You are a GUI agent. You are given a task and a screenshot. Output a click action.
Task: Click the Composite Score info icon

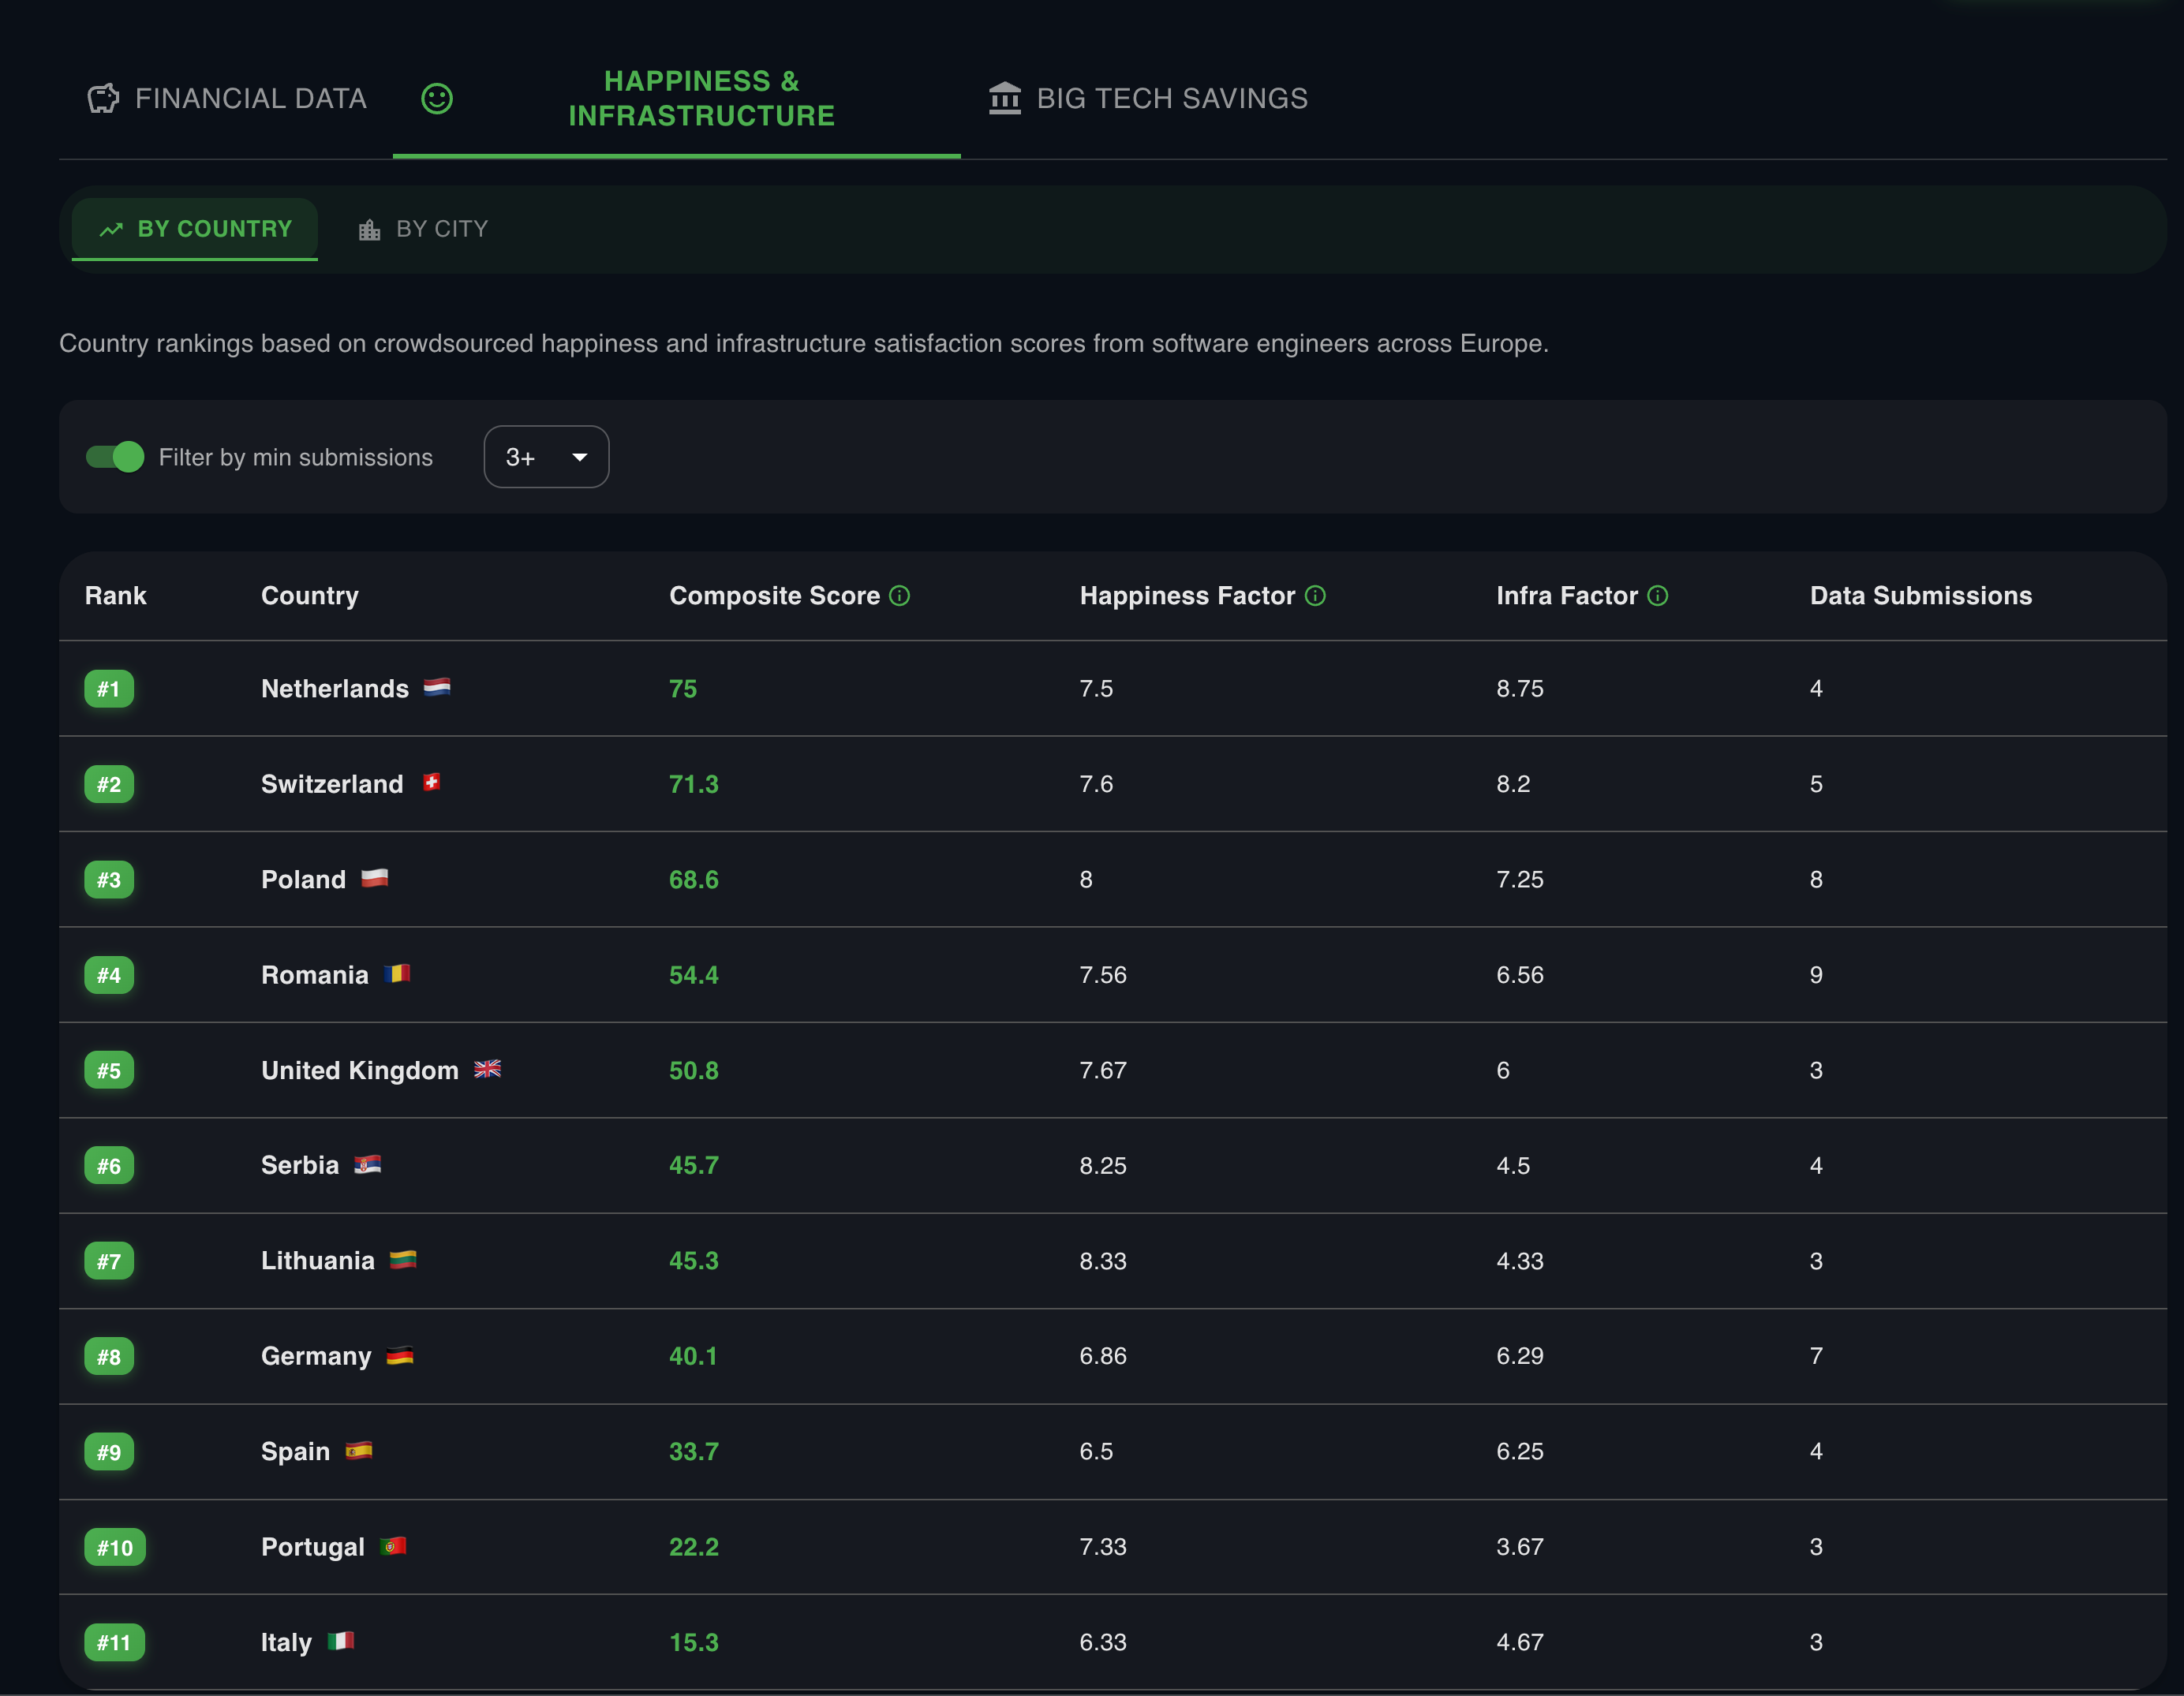click(x=900, y=596)
